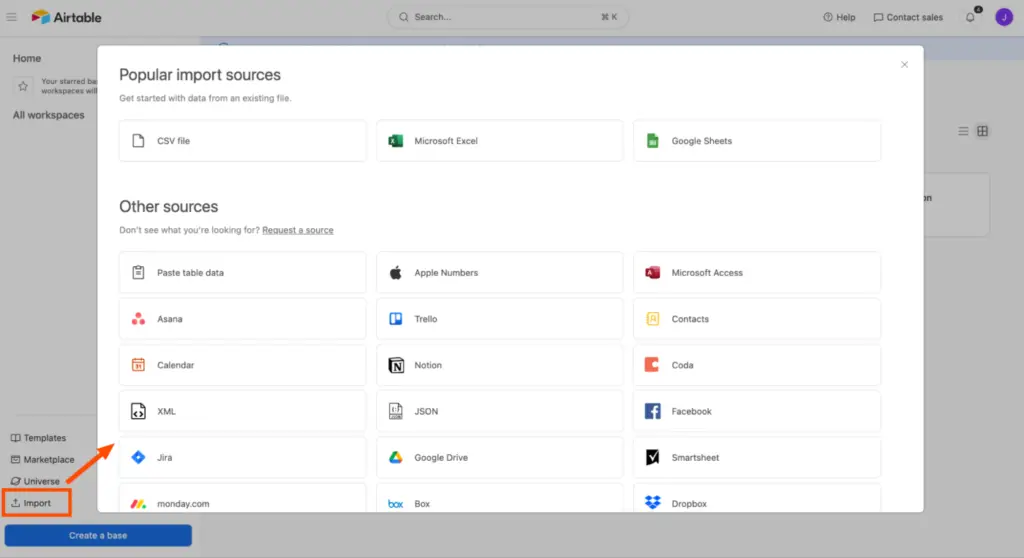This screenshot has height=558, width=1024.
Task: Select the Microsoft Excel import source
Action: pos(500,140)
